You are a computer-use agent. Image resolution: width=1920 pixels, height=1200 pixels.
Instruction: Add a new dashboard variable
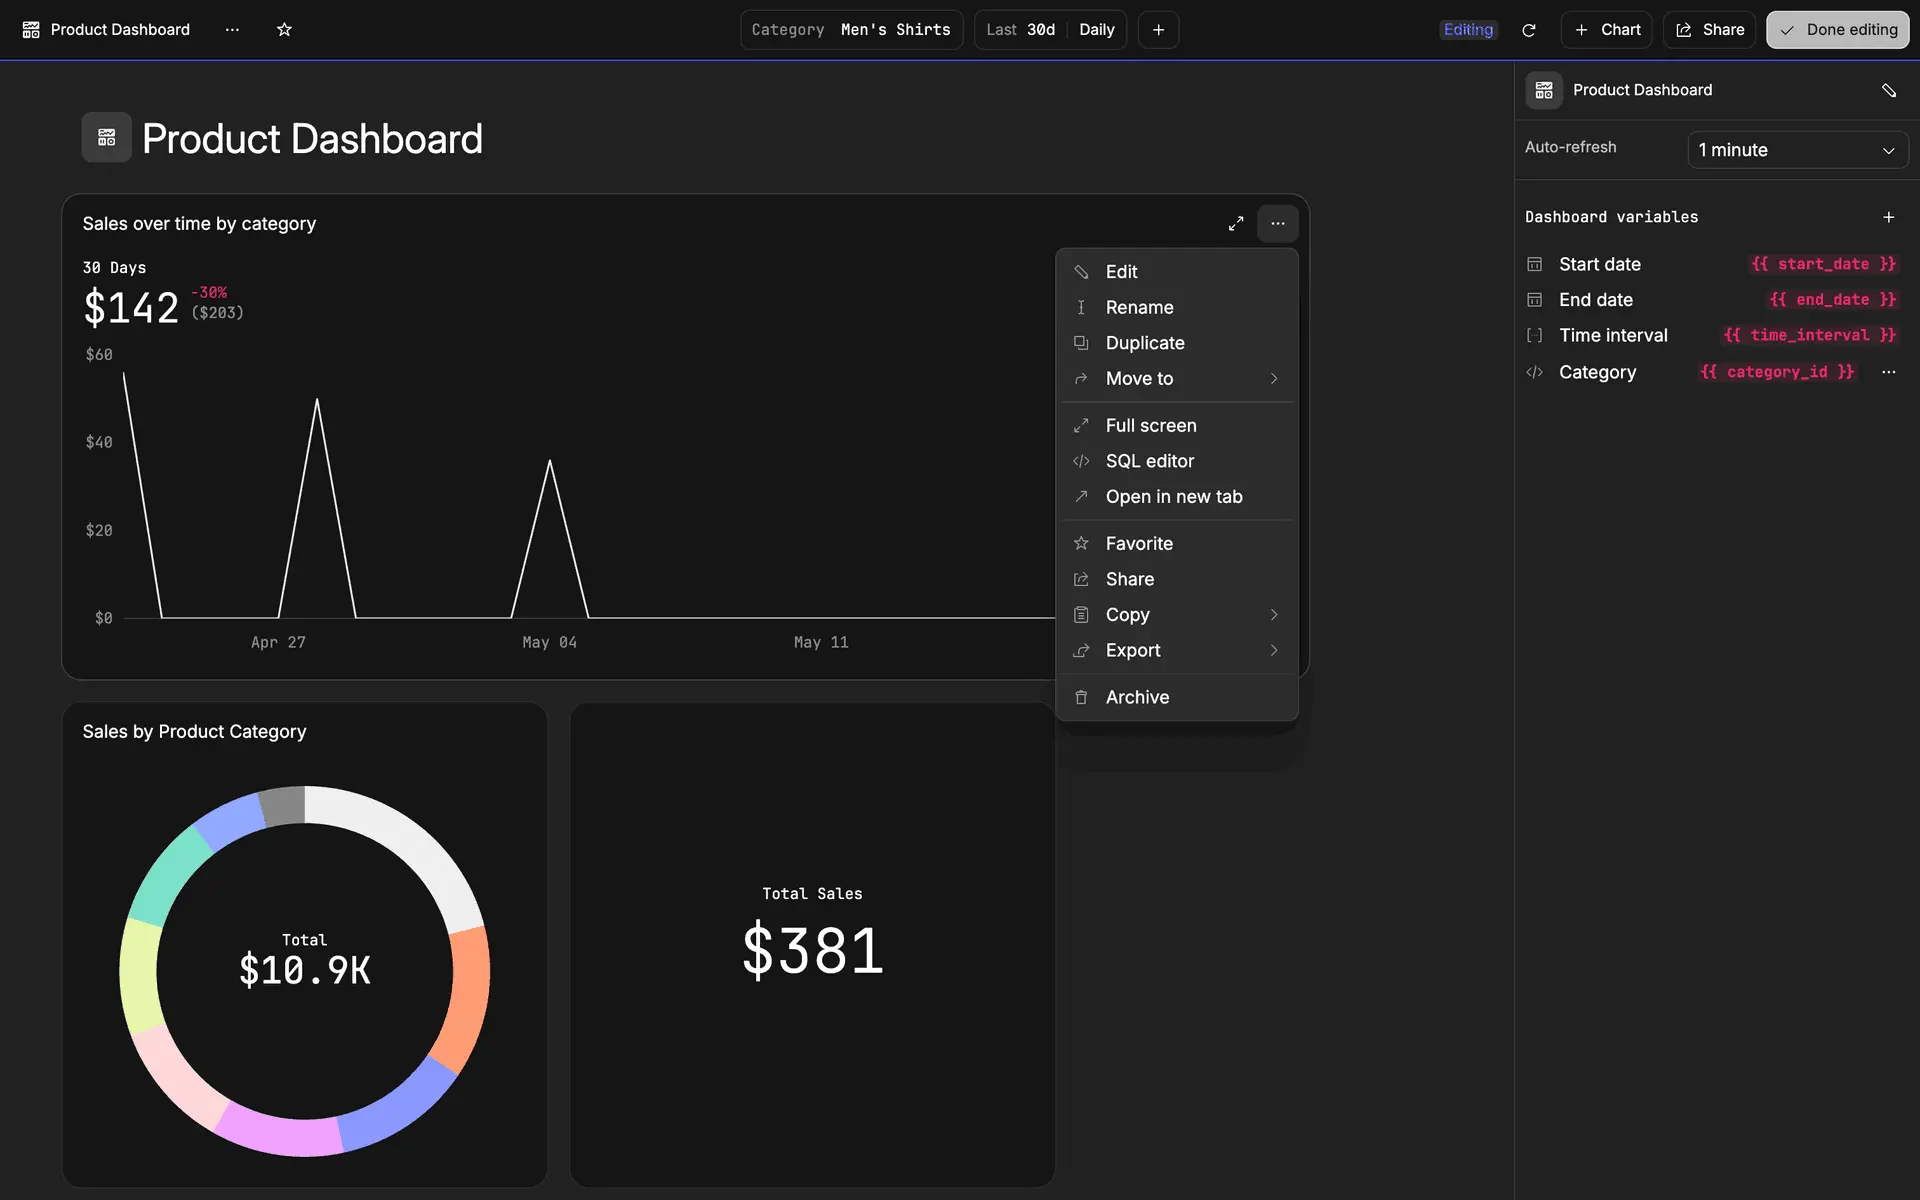tap(1888, 217)
